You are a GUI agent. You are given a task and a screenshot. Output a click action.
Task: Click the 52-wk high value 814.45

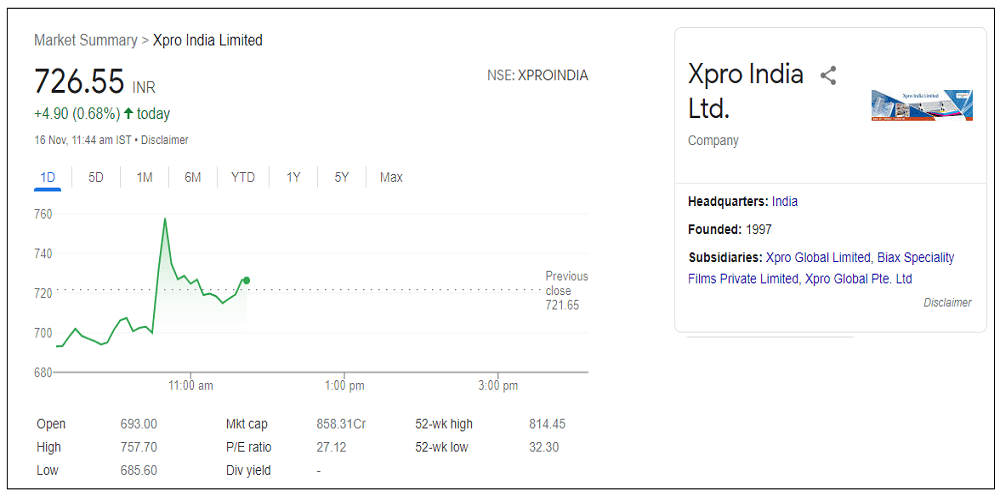547,424
